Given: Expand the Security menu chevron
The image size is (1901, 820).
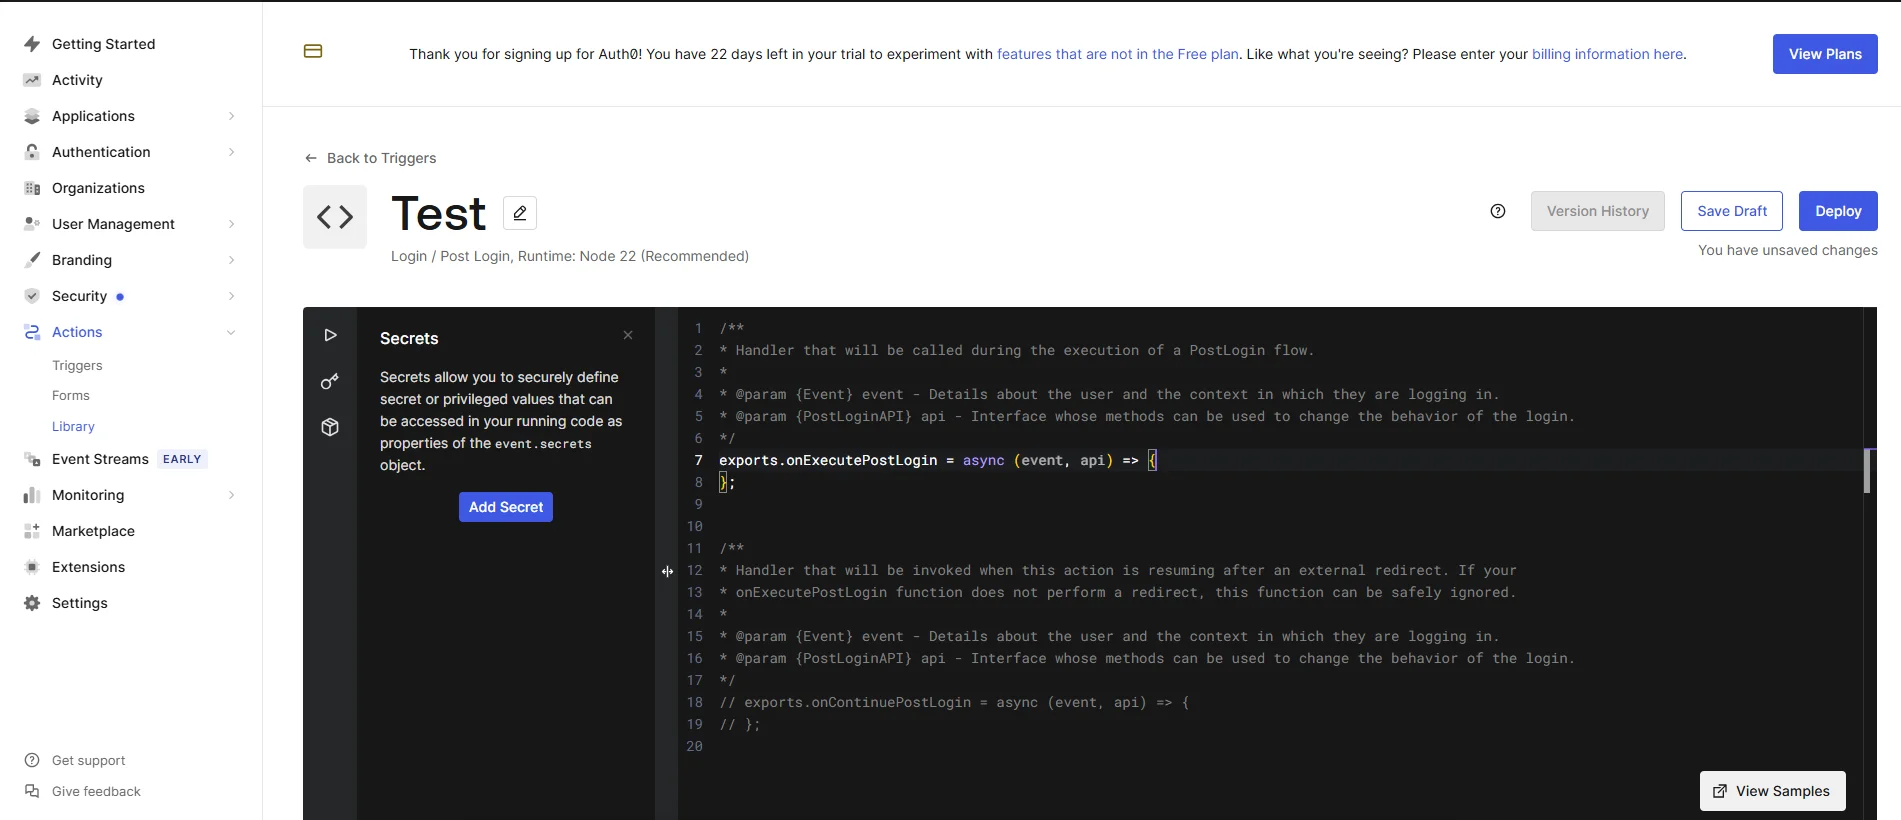Looking at the screenshot, I should (231, 296).
